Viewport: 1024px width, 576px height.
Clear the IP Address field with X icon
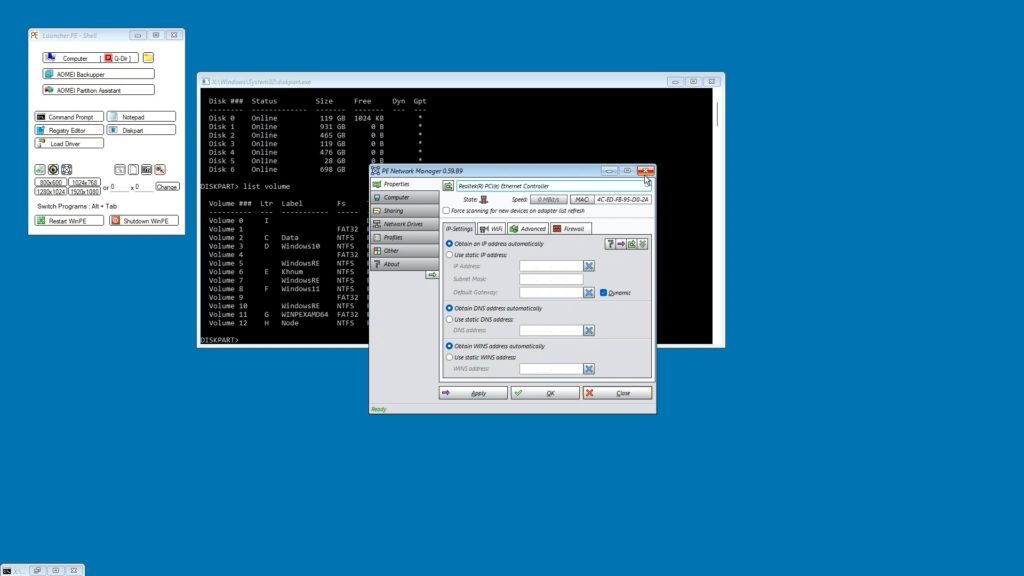589,266
